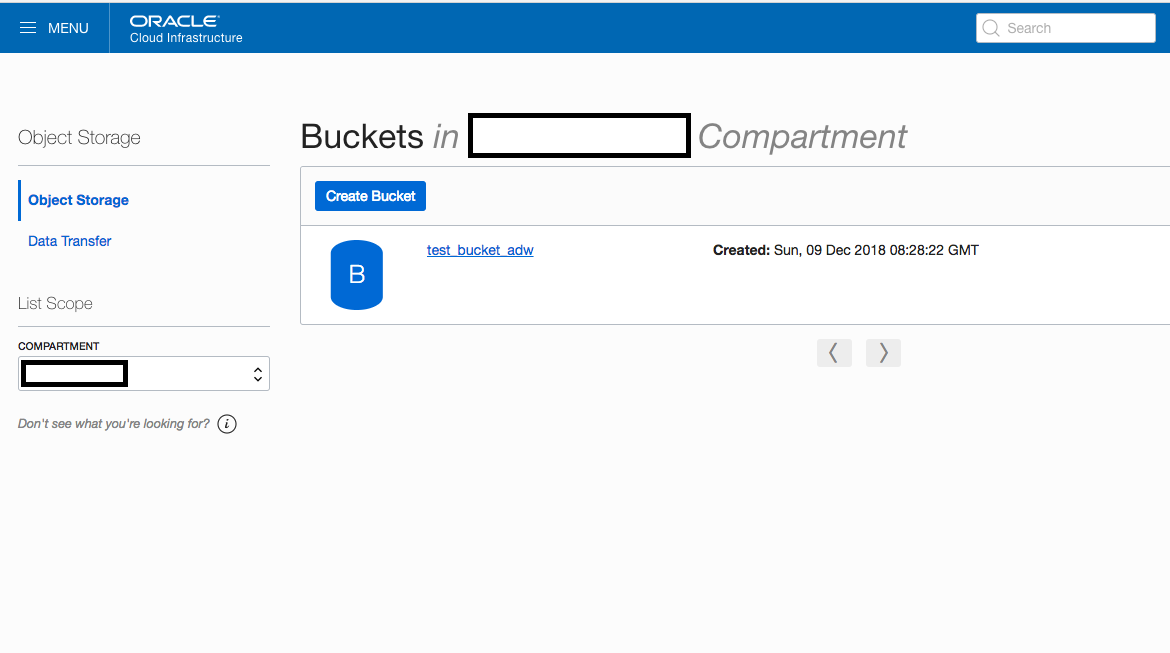1170x653 pixels.
Task: Click the compartment selector up-down arrows
Action: point(257,374)
